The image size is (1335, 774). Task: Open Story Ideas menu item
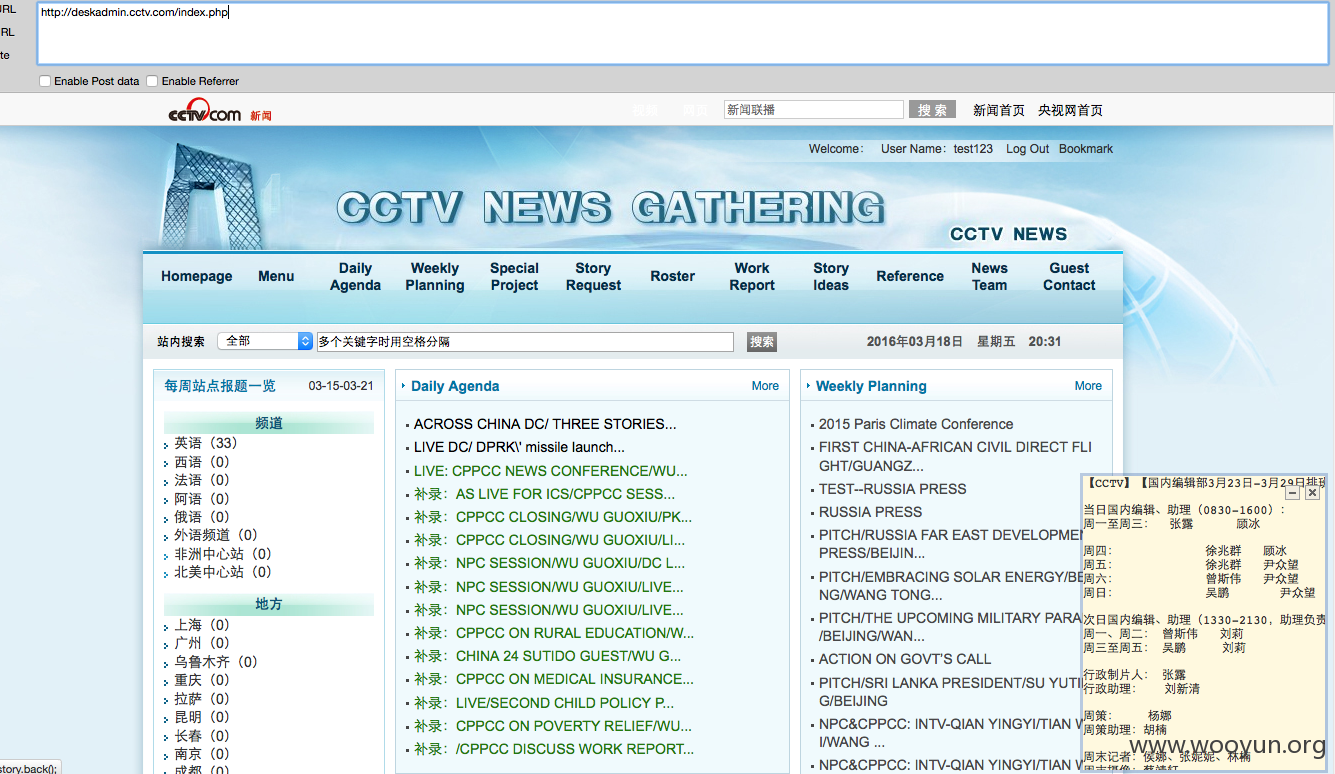click(831, 276)
